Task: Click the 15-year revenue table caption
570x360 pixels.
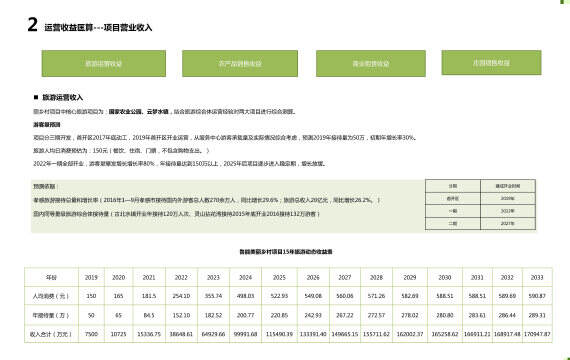Action: tap(286, 252)
